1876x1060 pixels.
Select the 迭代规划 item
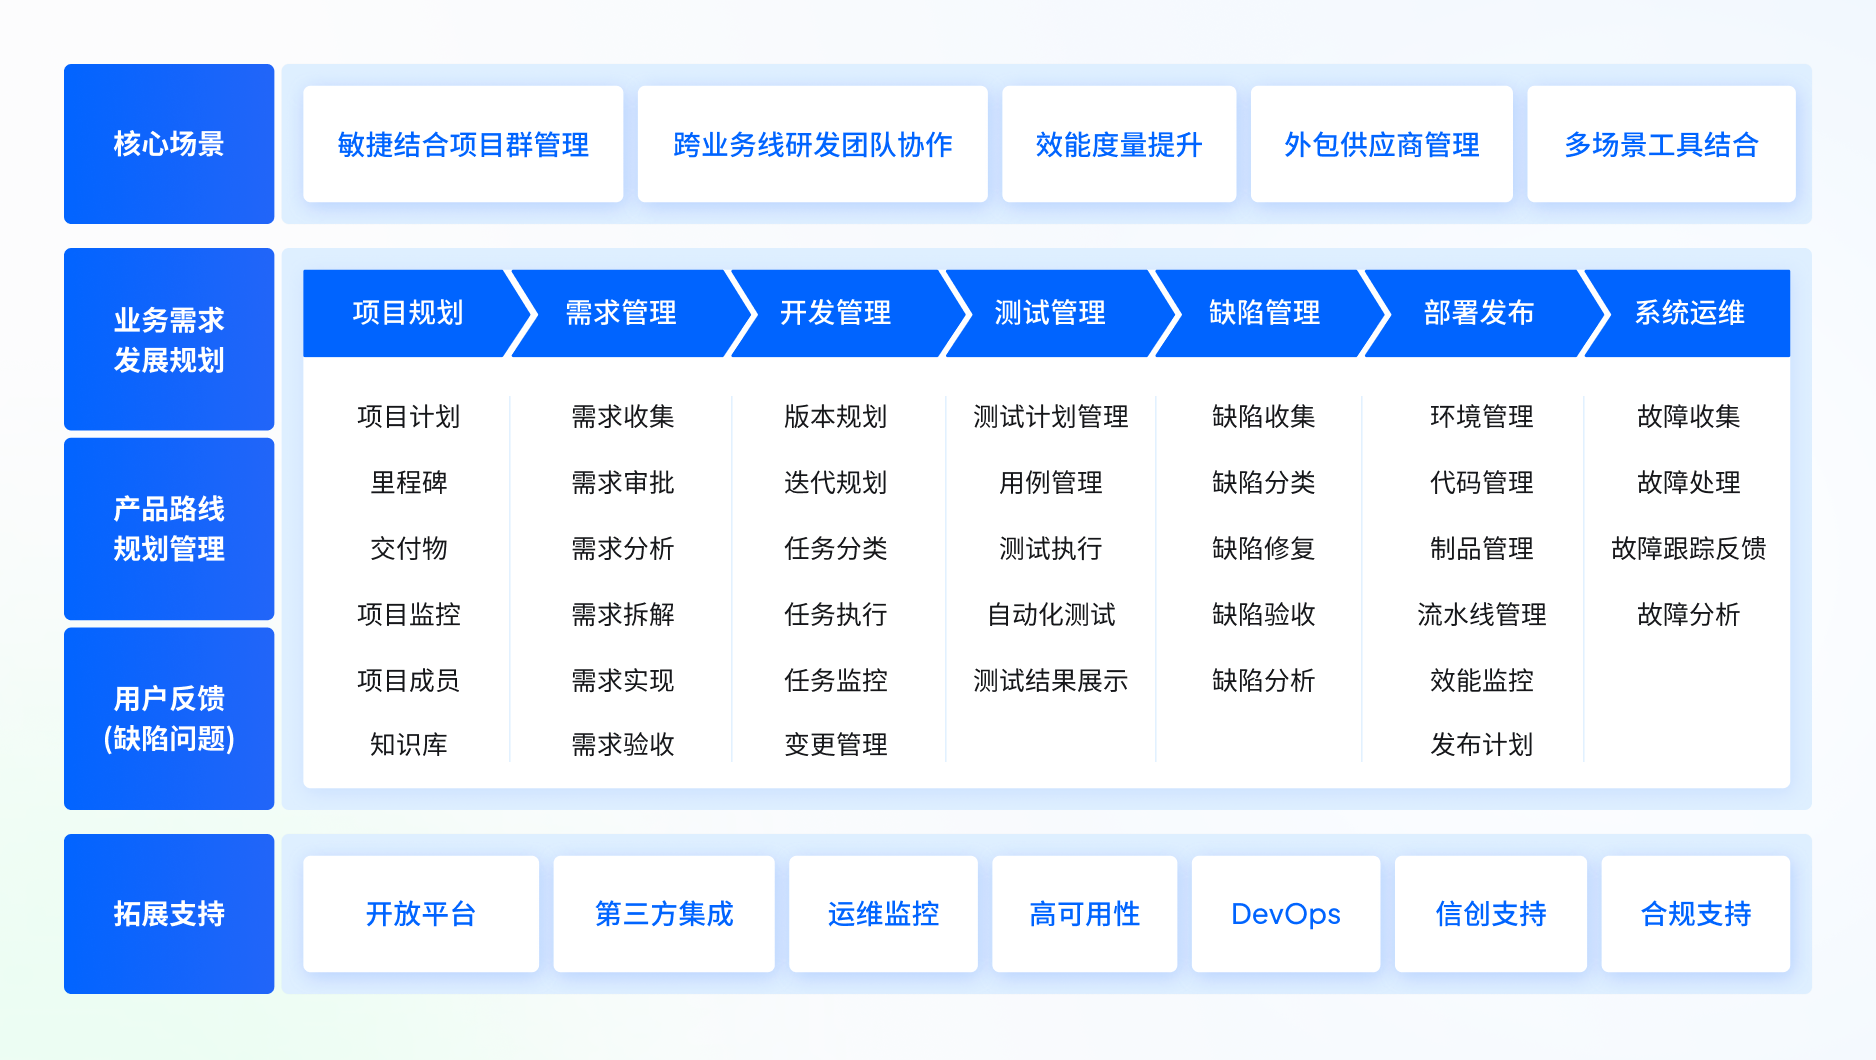tap(835, 482)
